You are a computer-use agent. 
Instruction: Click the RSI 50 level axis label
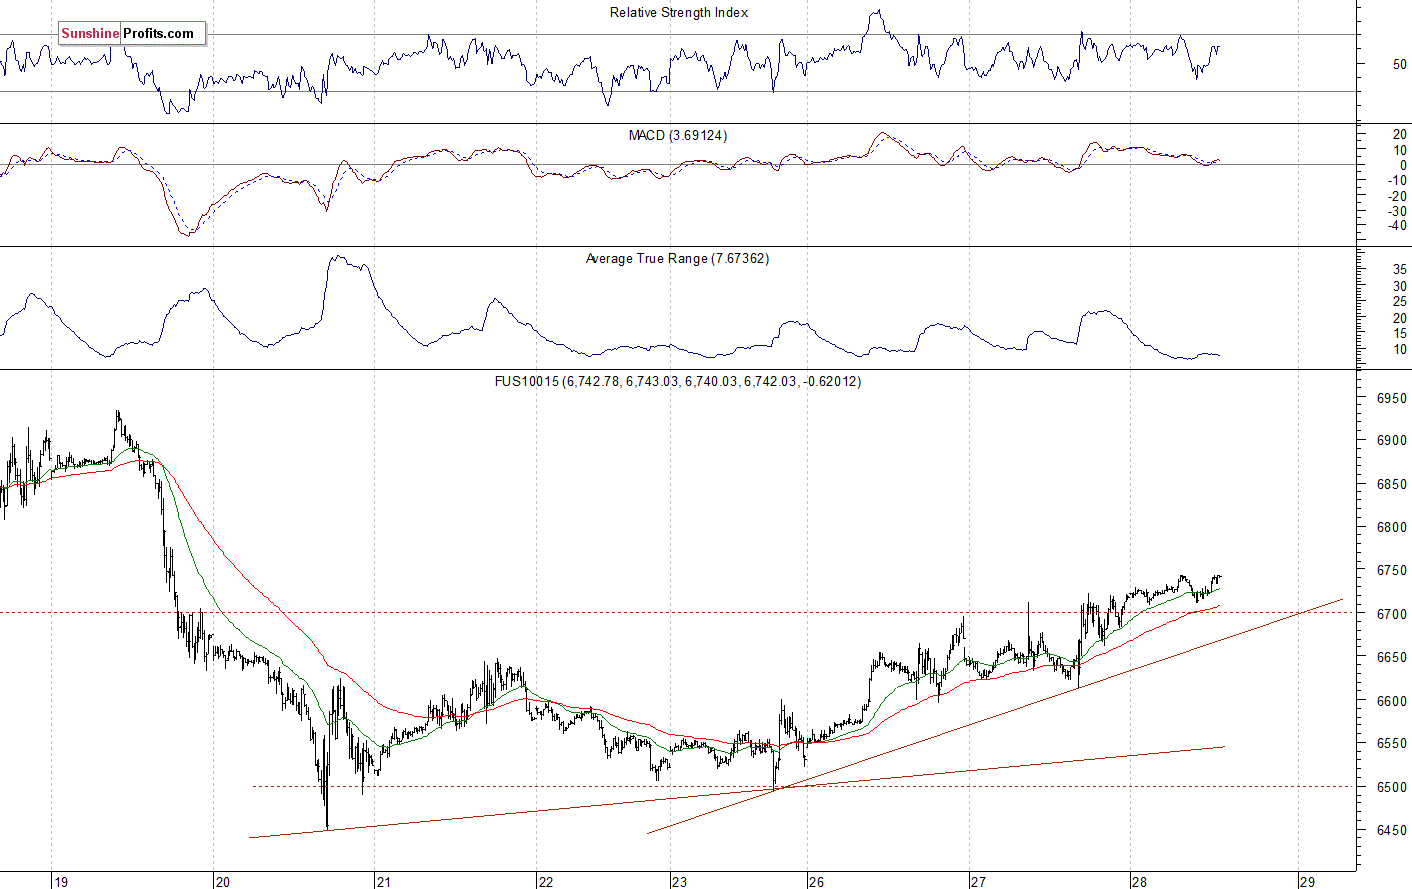click(1399, 65)
